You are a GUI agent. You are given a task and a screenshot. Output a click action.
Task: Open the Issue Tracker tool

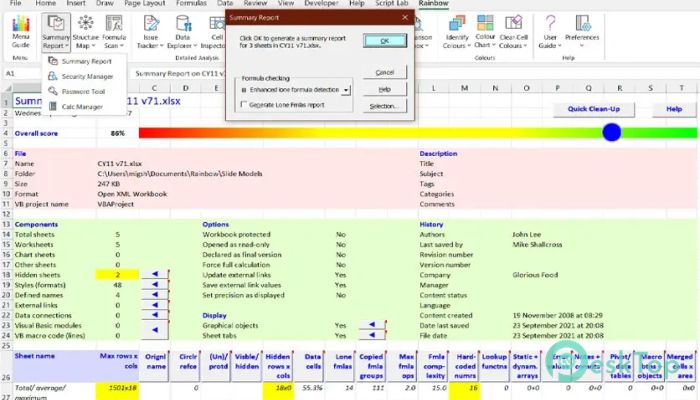pos(150,32)
